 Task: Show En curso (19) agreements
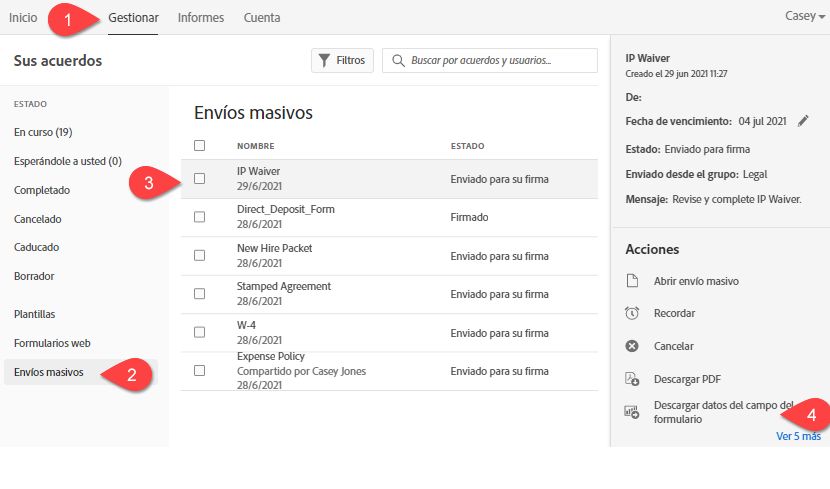(43, 132)
